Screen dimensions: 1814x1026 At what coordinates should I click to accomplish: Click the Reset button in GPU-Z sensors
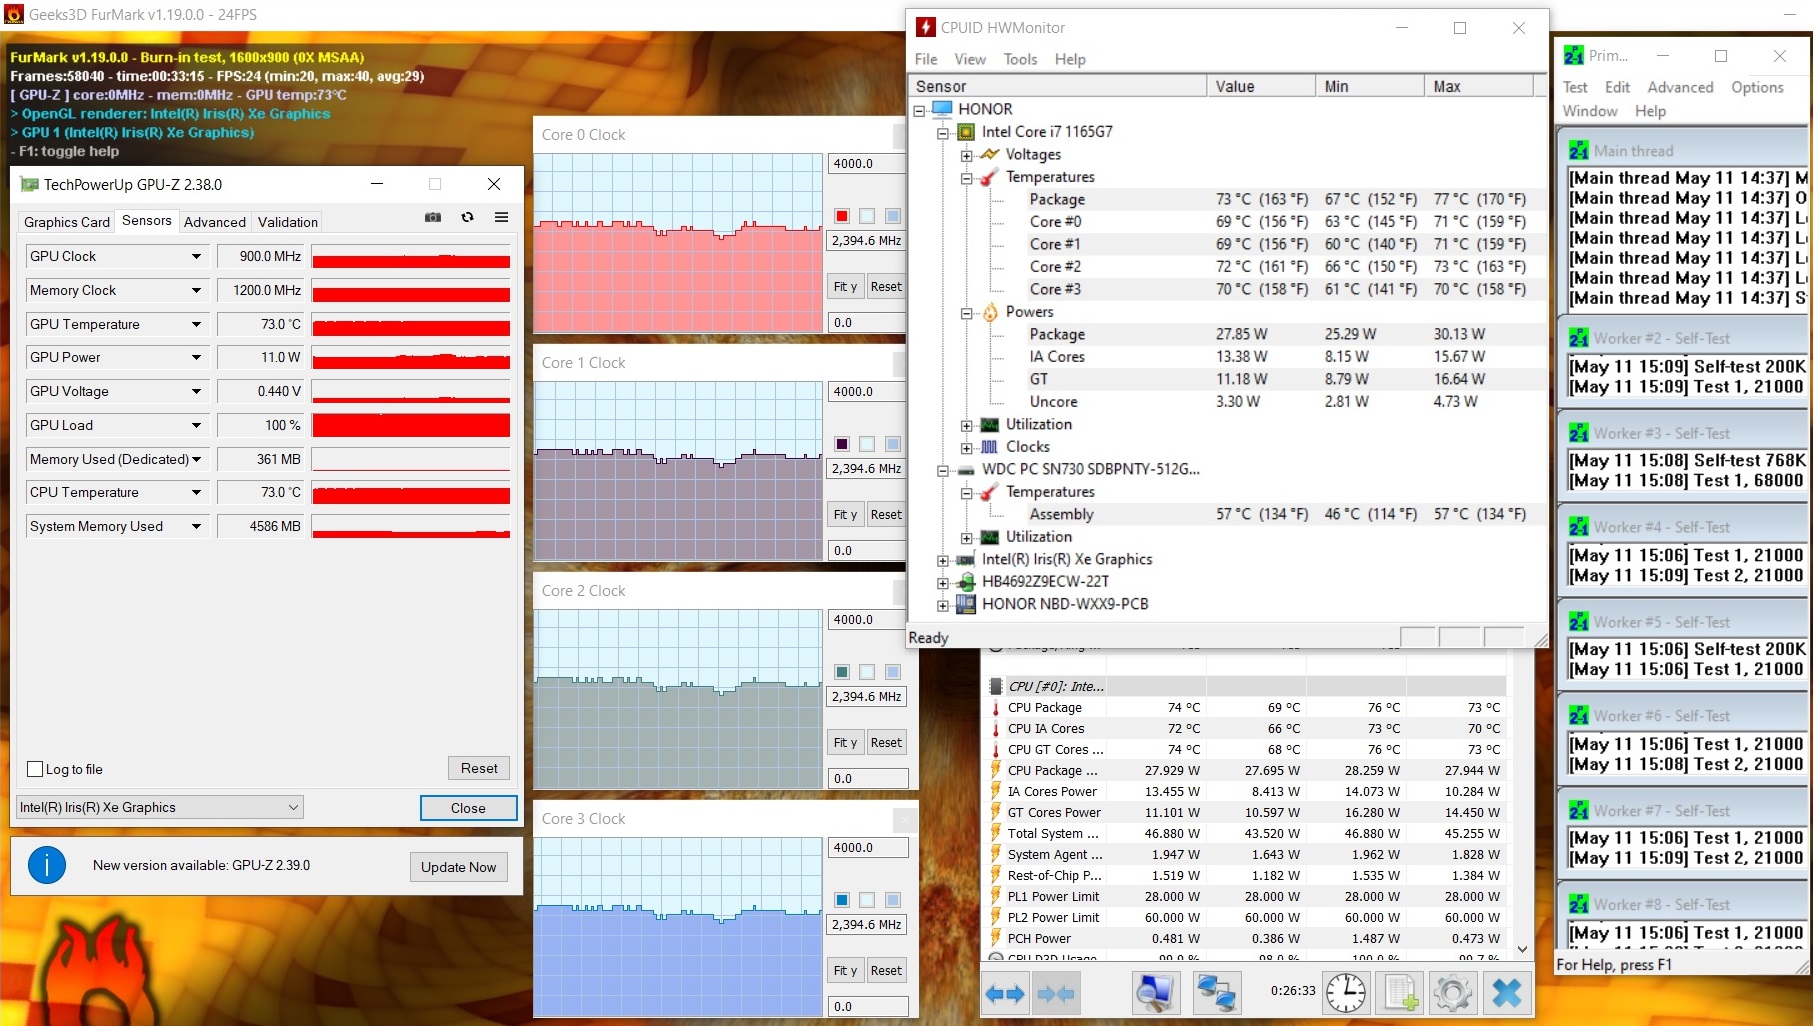click(x=479, y=768)
